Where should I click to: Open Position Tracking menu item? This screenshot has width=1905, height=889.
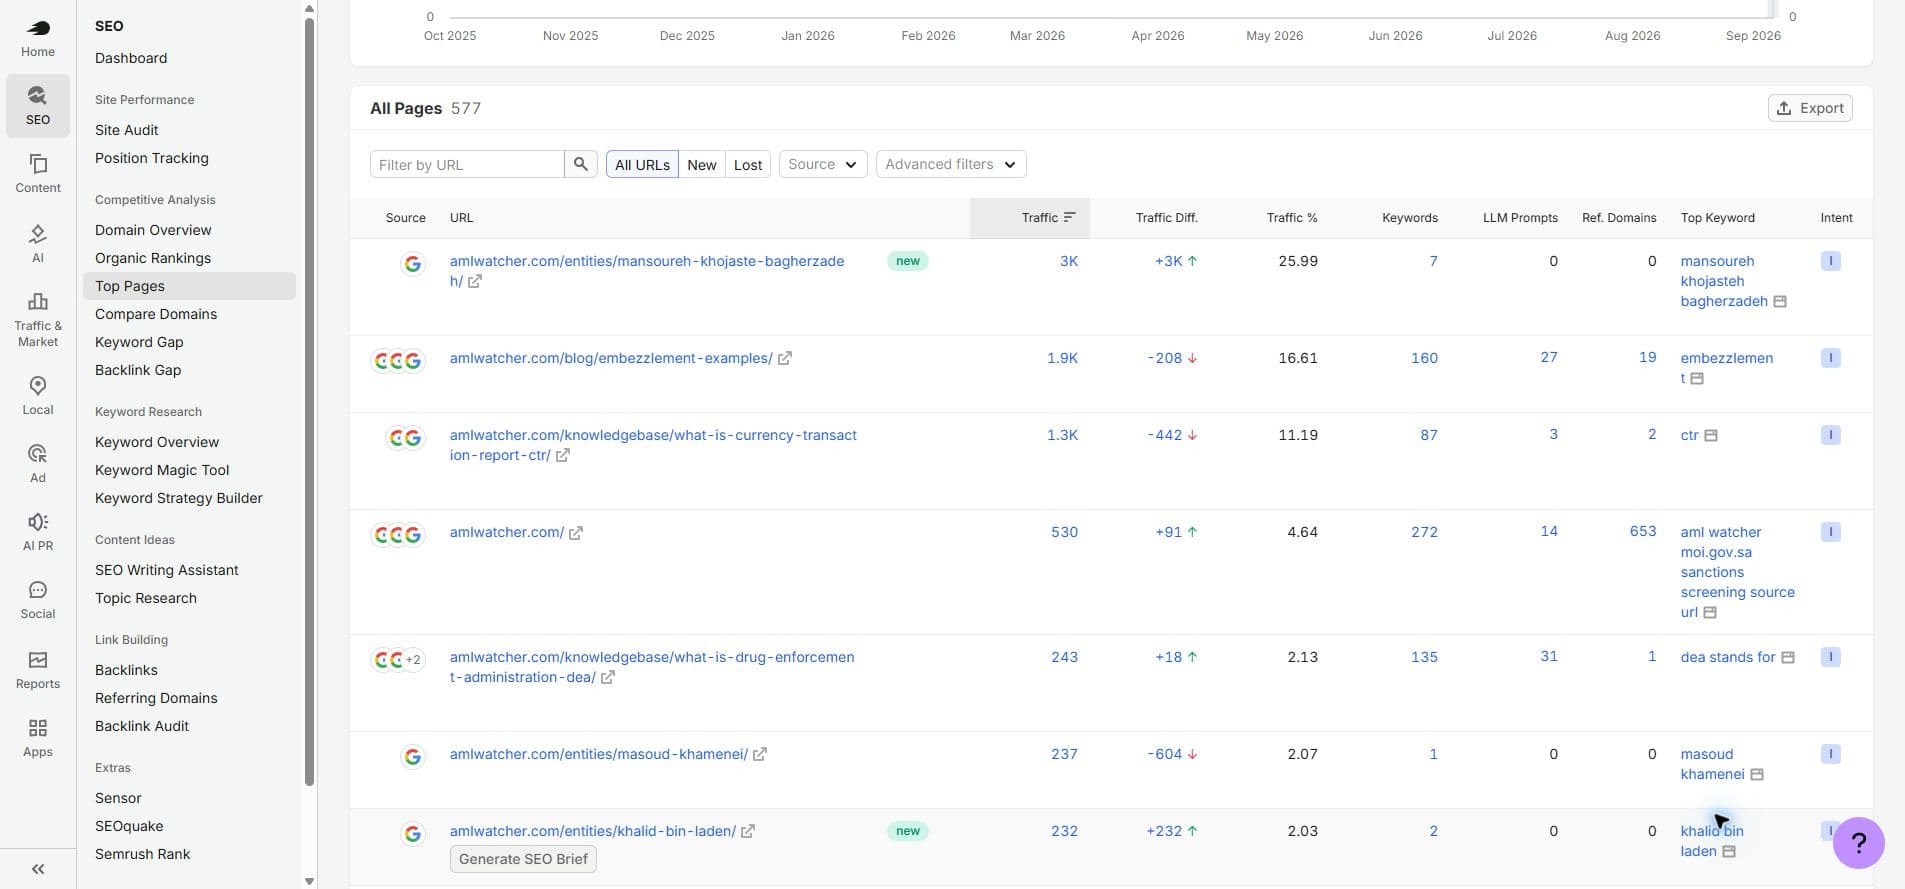pos(152,158)
